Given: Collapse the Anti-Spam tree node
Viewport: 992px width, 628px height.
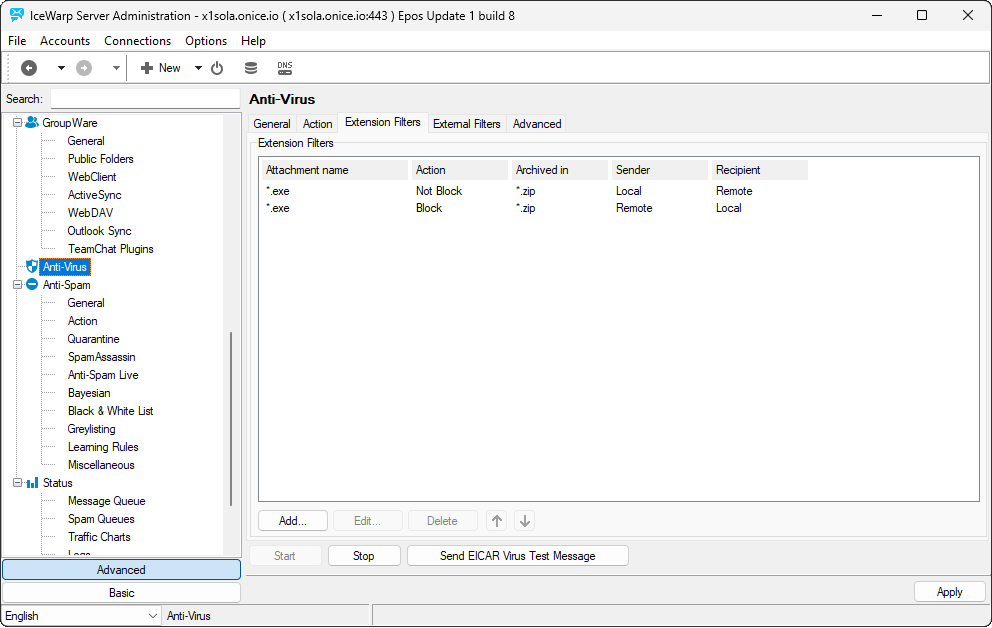Looking at the screenshot, I should (18, 285).
